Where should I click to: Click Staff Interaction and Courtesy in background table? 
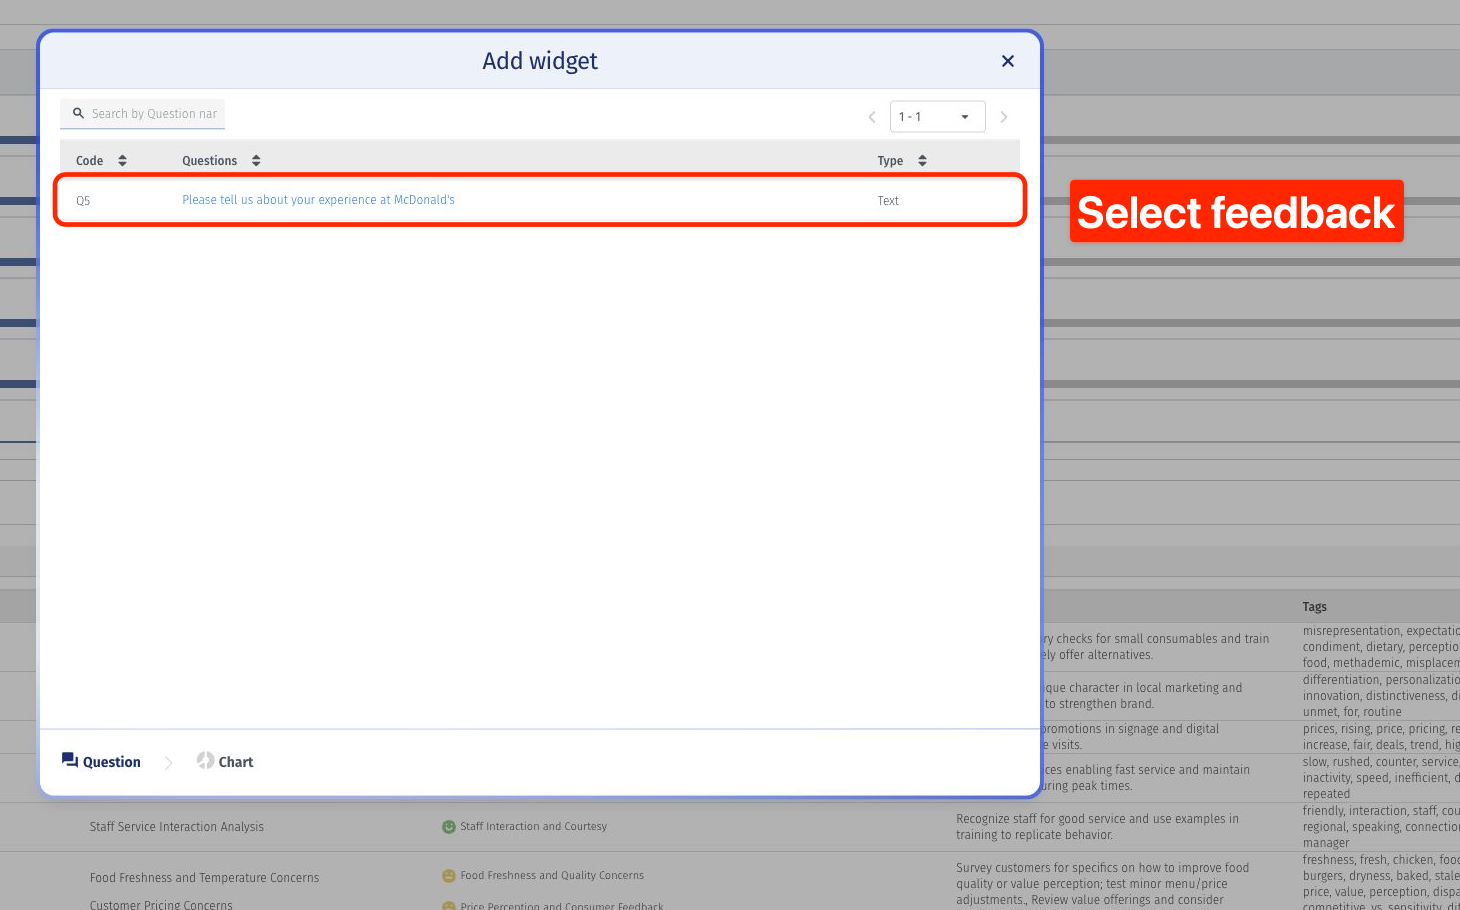533,826
